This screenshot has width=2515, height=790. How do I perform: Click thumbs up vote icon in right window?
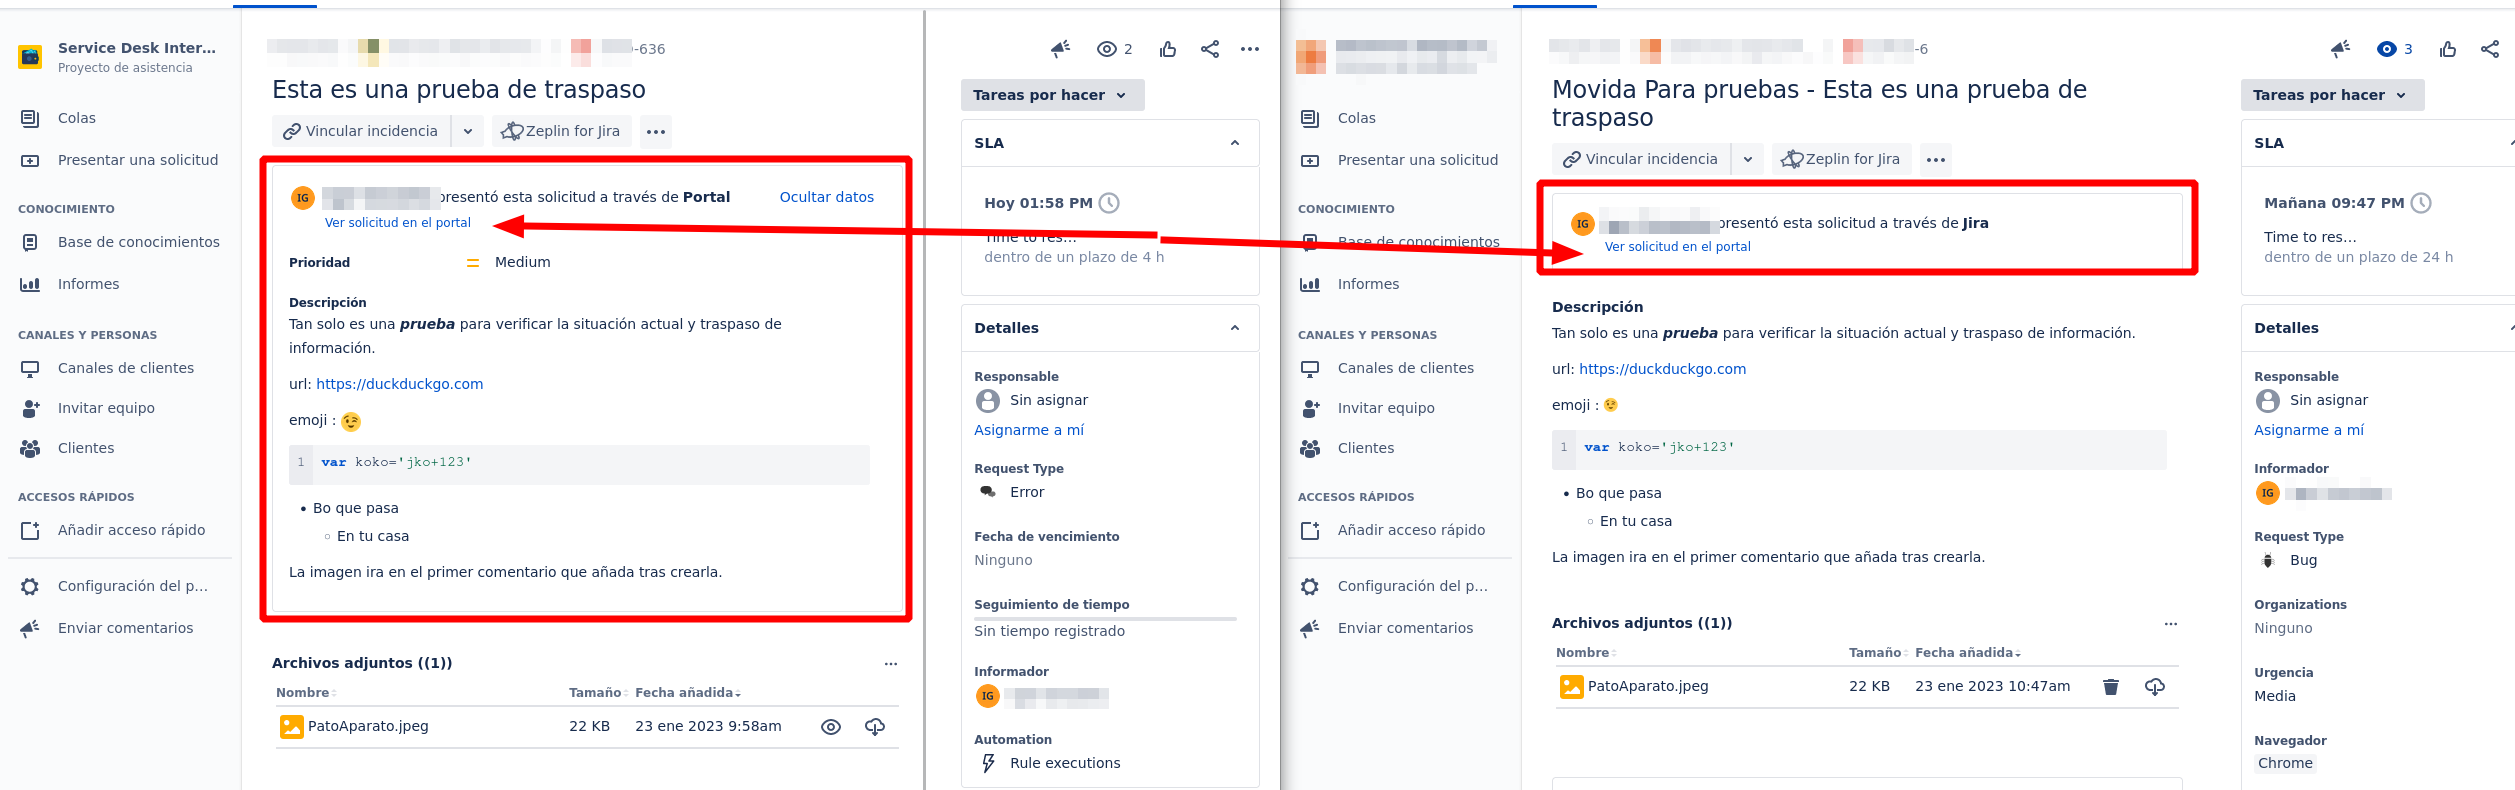(2448, 49)
